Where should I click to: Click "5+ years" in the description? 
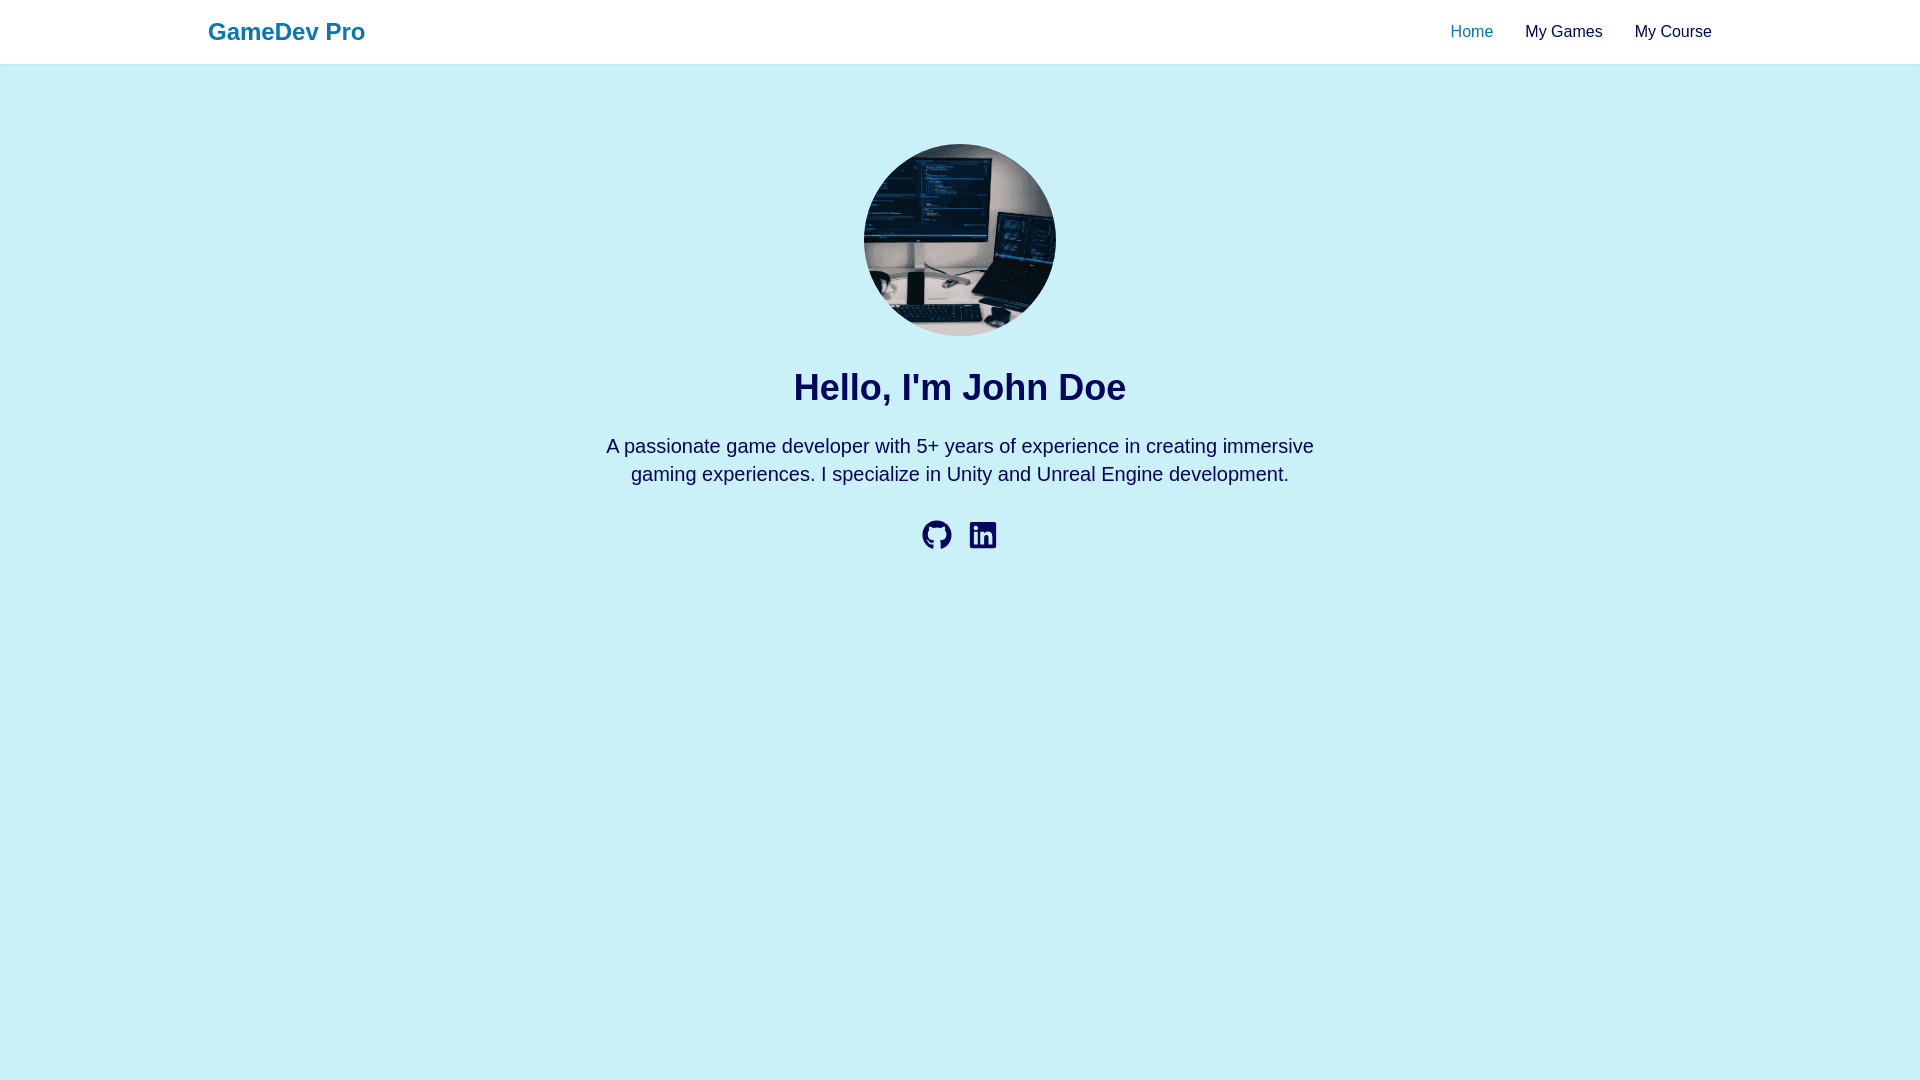[954, 446]
